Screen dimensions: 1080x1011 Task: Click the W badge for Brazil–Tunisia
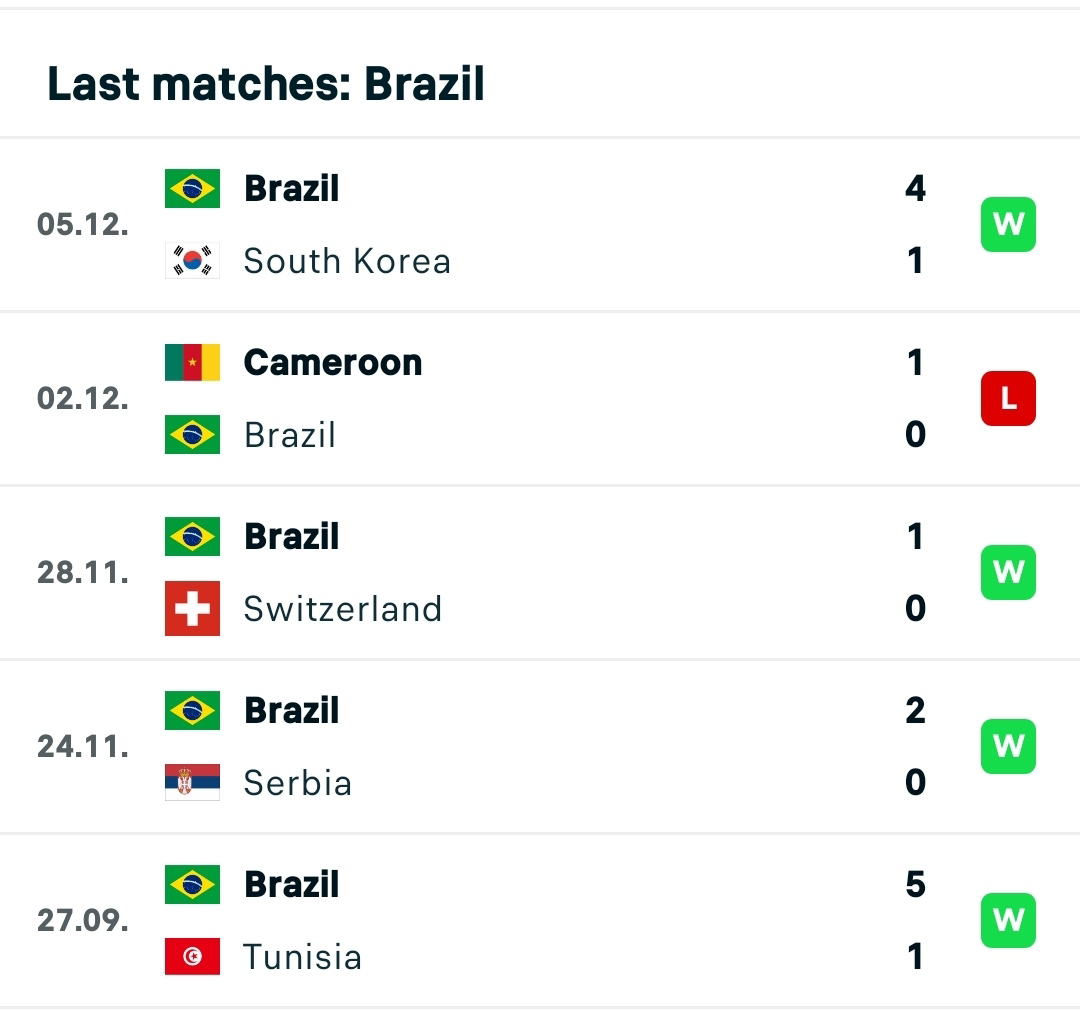point(1008,920)
